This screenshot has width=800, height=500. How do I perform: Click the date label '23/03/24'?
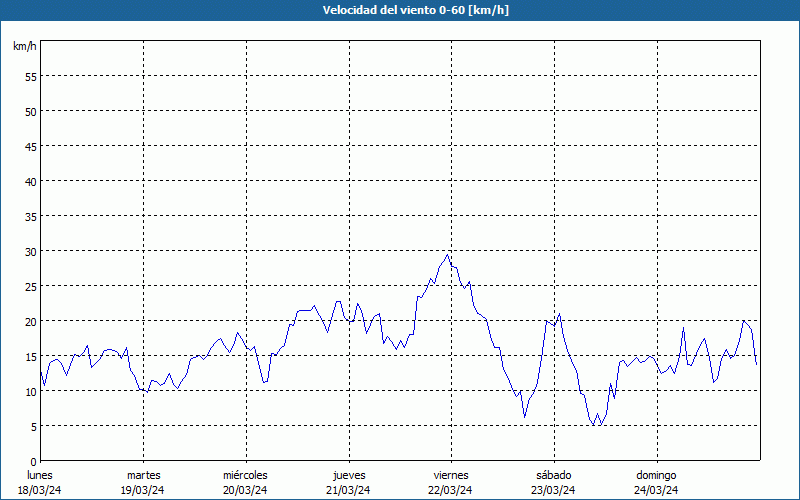tap(553, 490)
